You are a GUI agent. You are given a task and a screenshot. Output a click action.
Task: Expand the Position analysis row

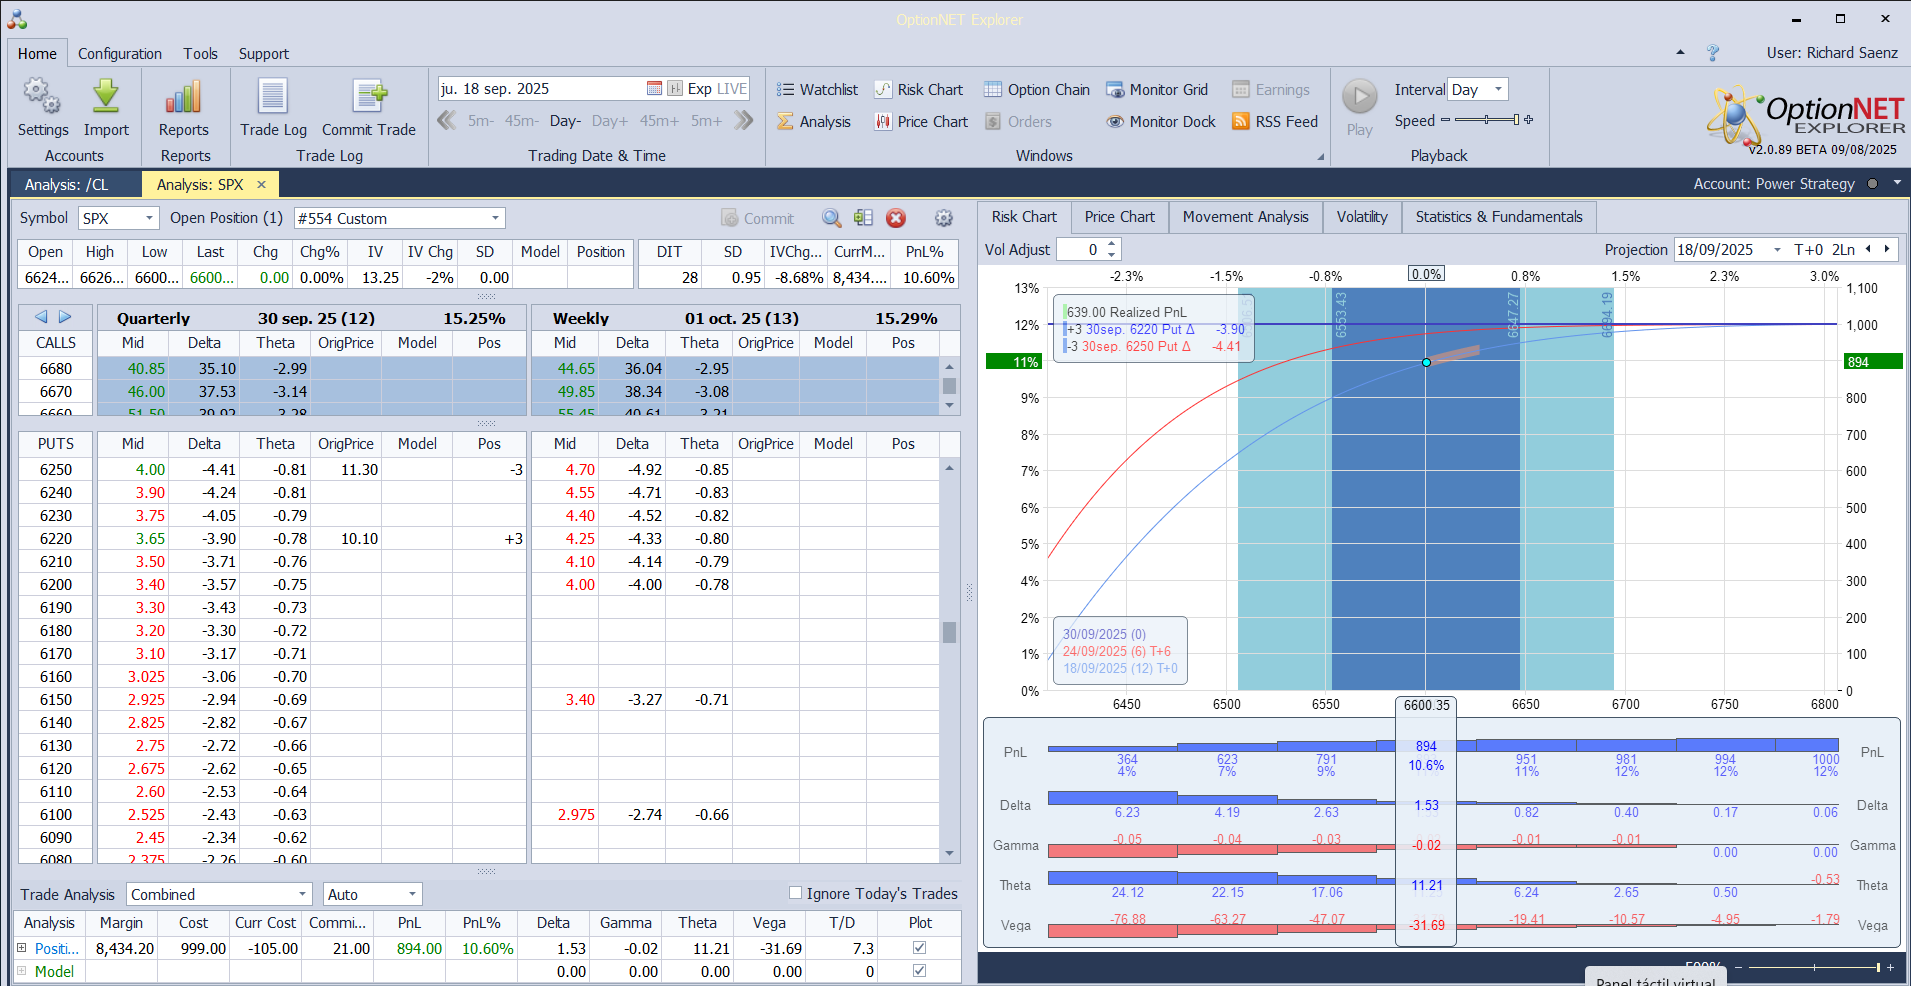point(22,947)
